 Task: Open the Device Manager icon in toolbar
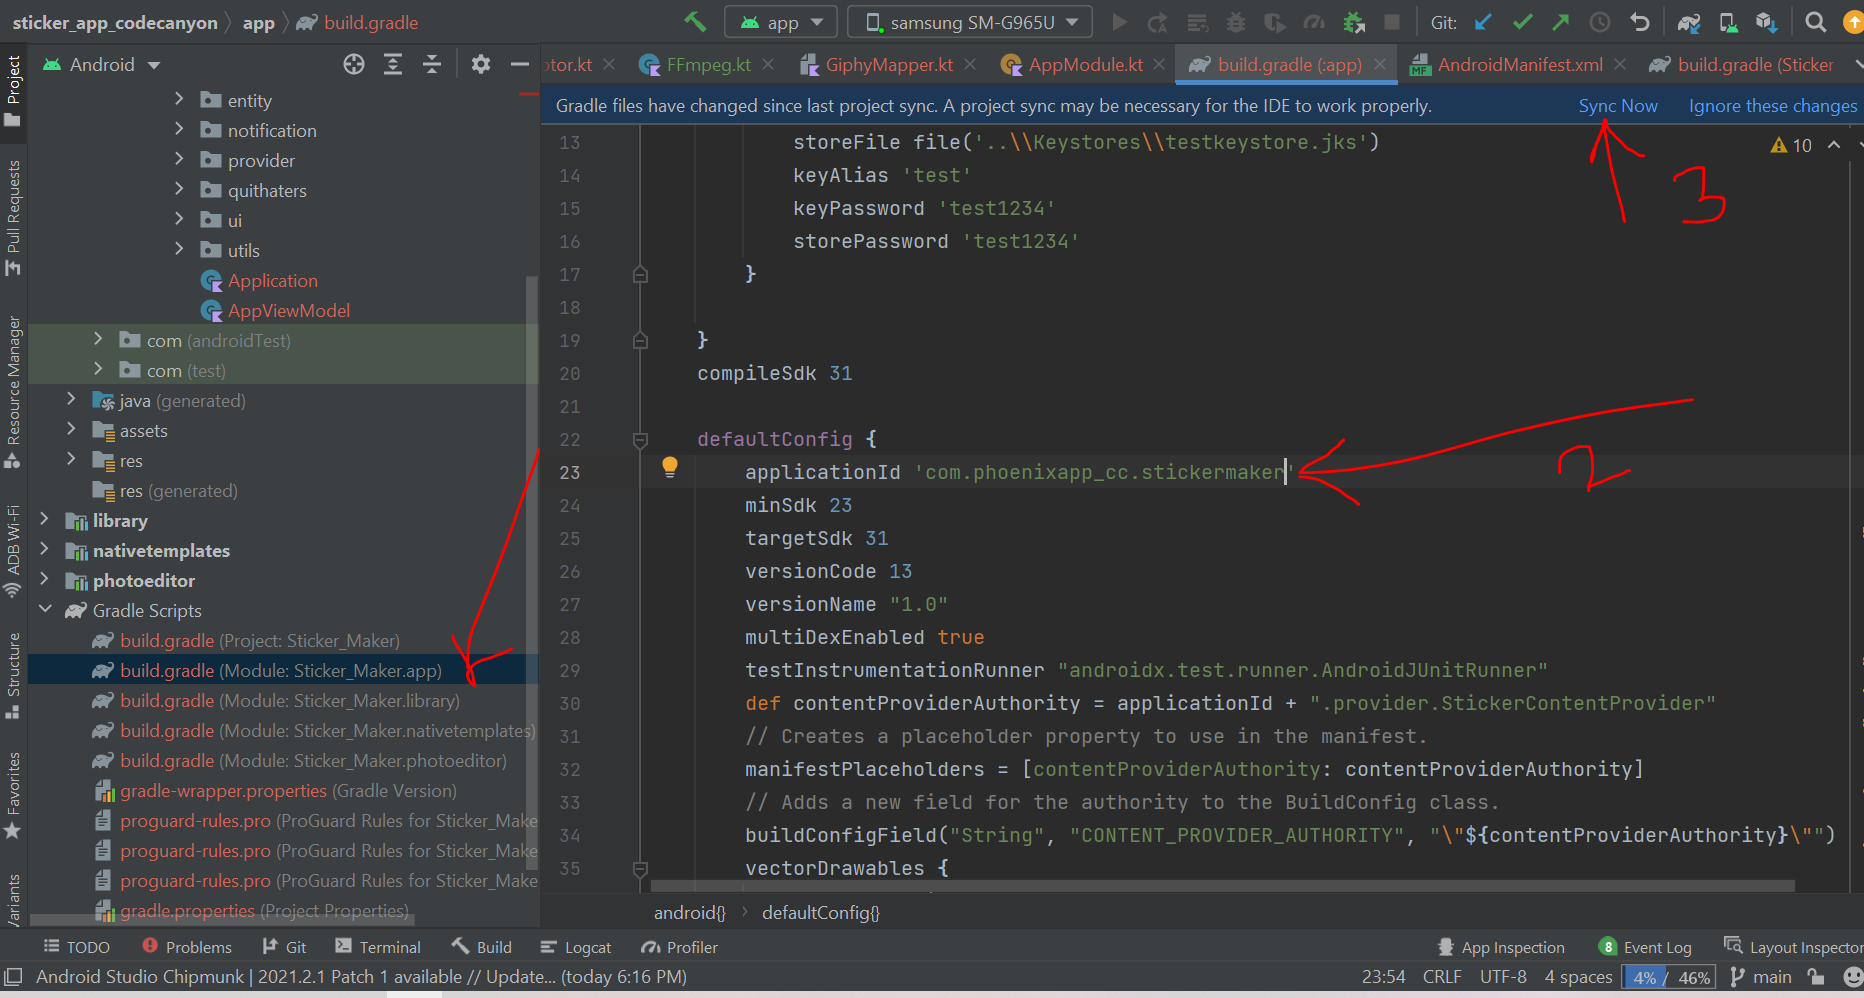1727,22
